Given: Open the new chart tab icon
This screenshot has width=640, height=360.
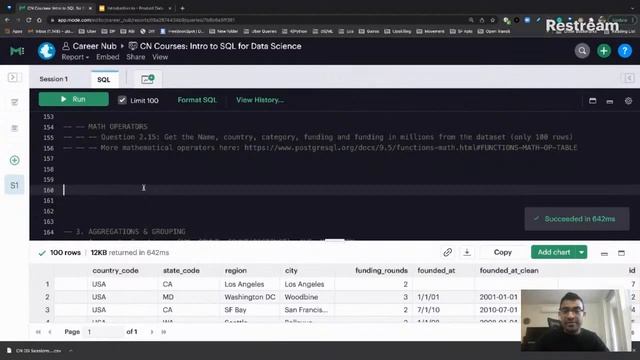Looking at the screenshot, I should (x=147, y=79).
